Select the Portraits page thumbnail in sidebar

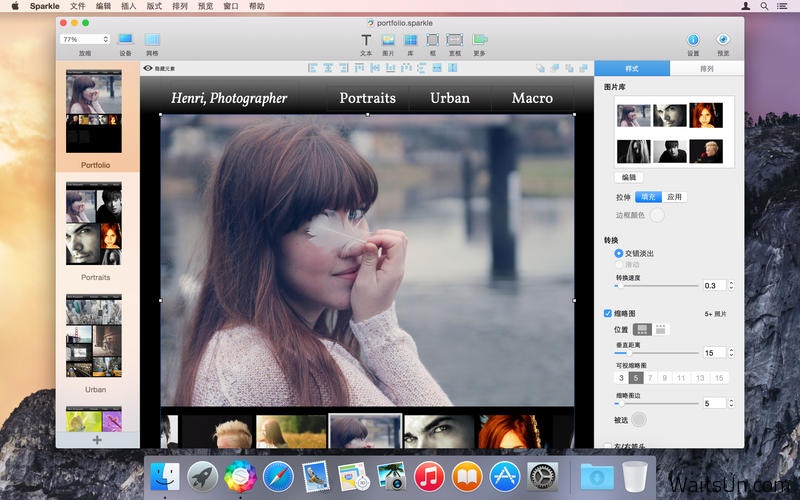click(x=94, y=223)
